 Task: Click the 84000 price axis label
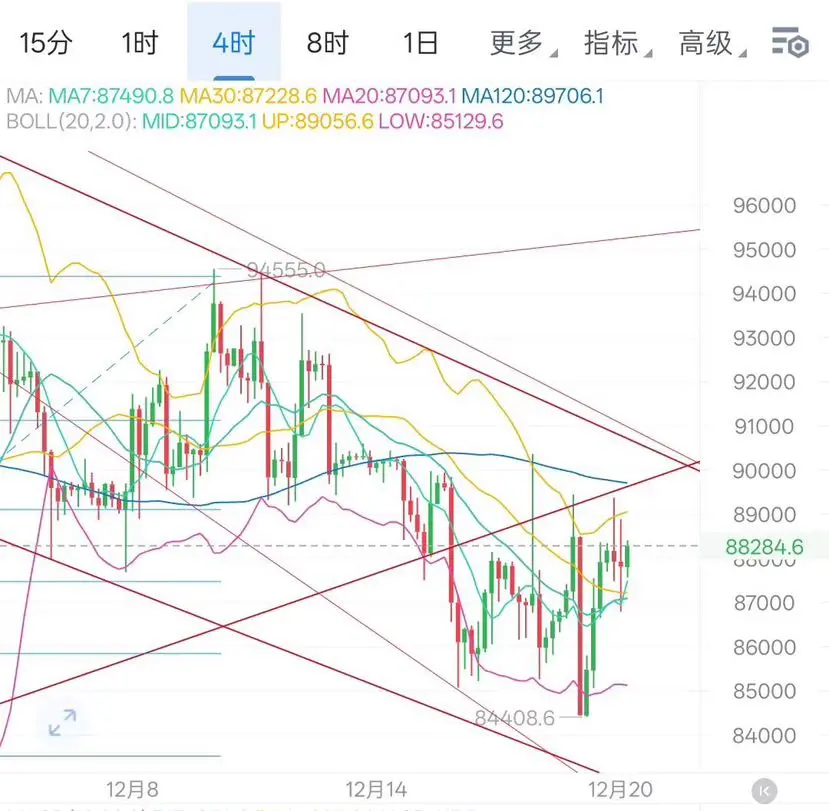pos(764,735)
